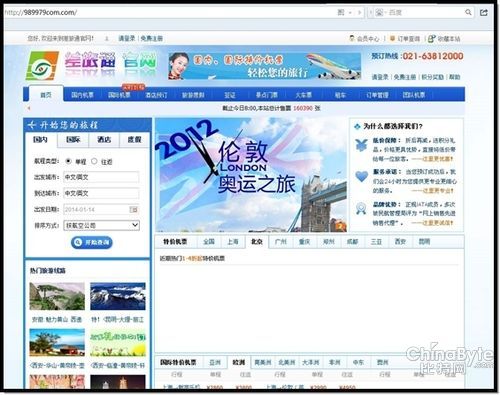
Task: Select the 北美洲 international fare tab
Action: point(287,362)
